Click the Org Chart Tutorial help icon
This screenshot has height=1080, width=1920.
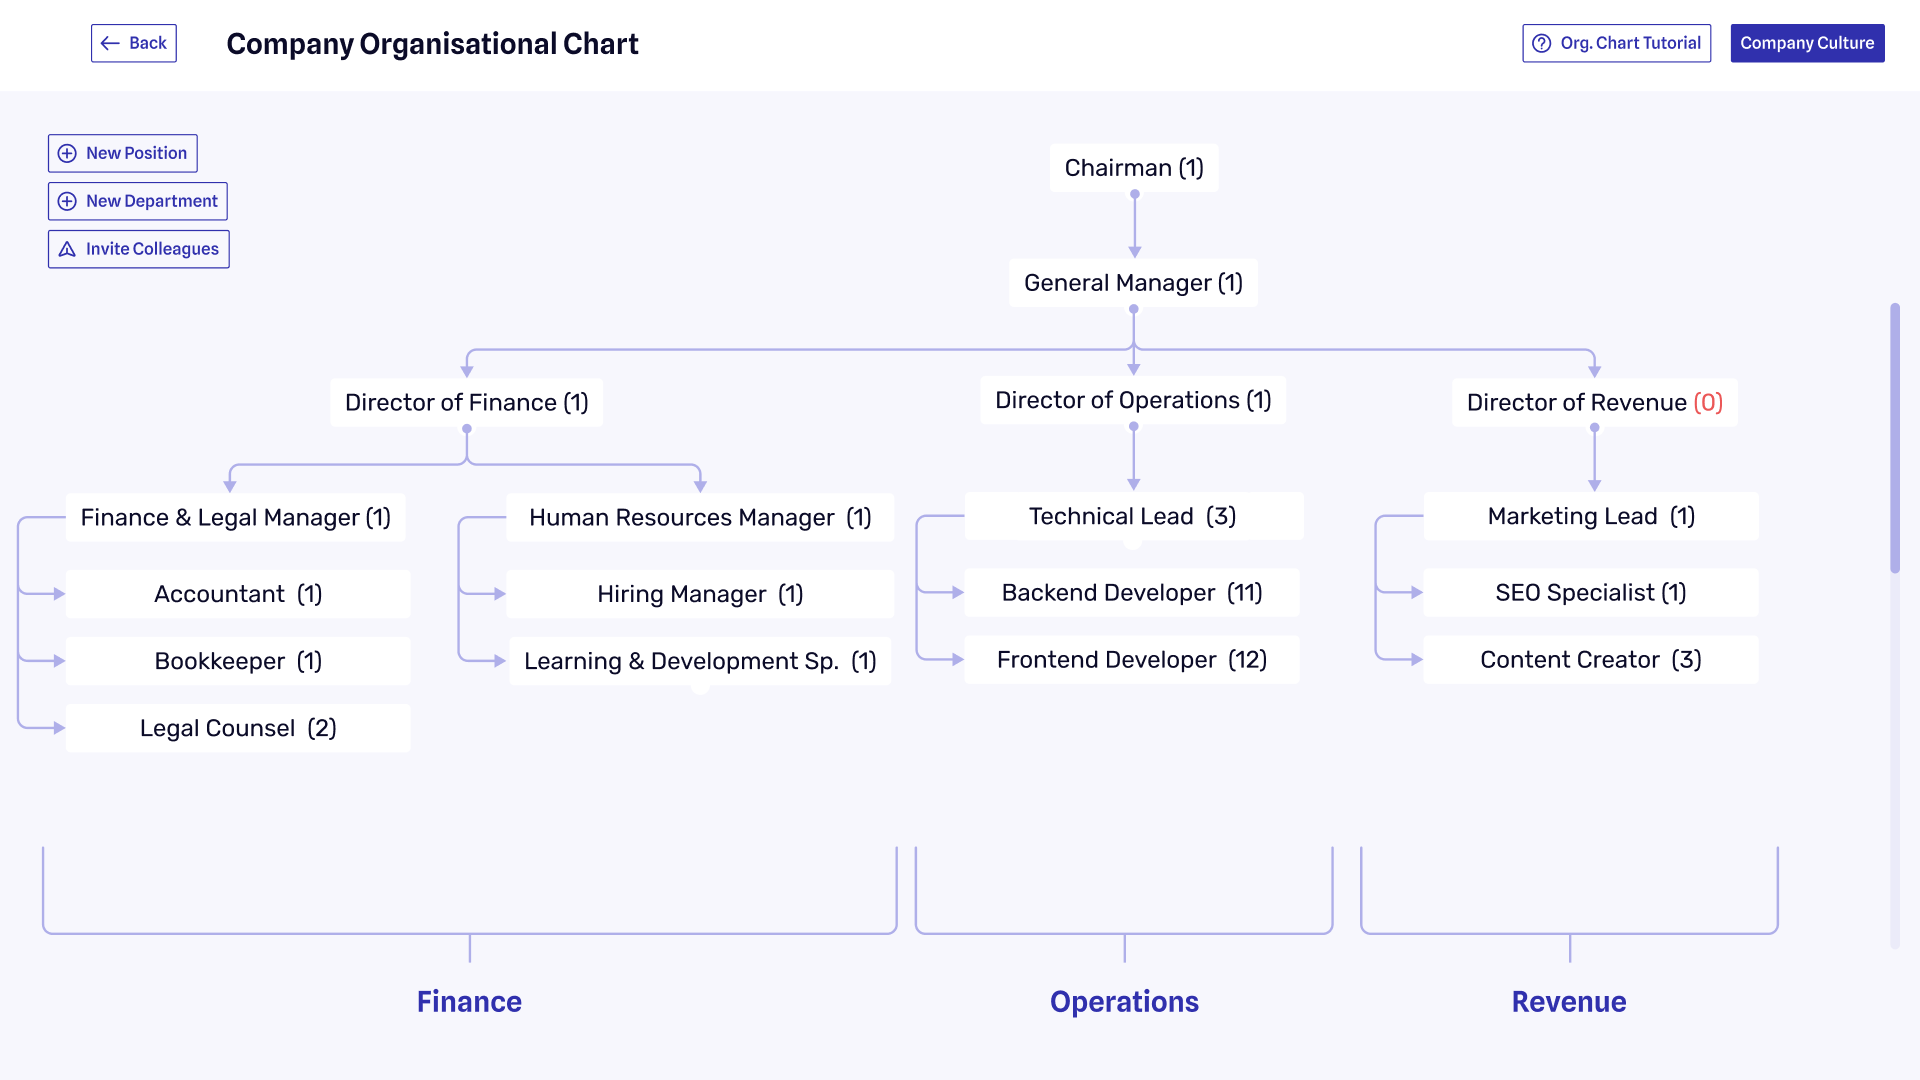pos(1543,42)
